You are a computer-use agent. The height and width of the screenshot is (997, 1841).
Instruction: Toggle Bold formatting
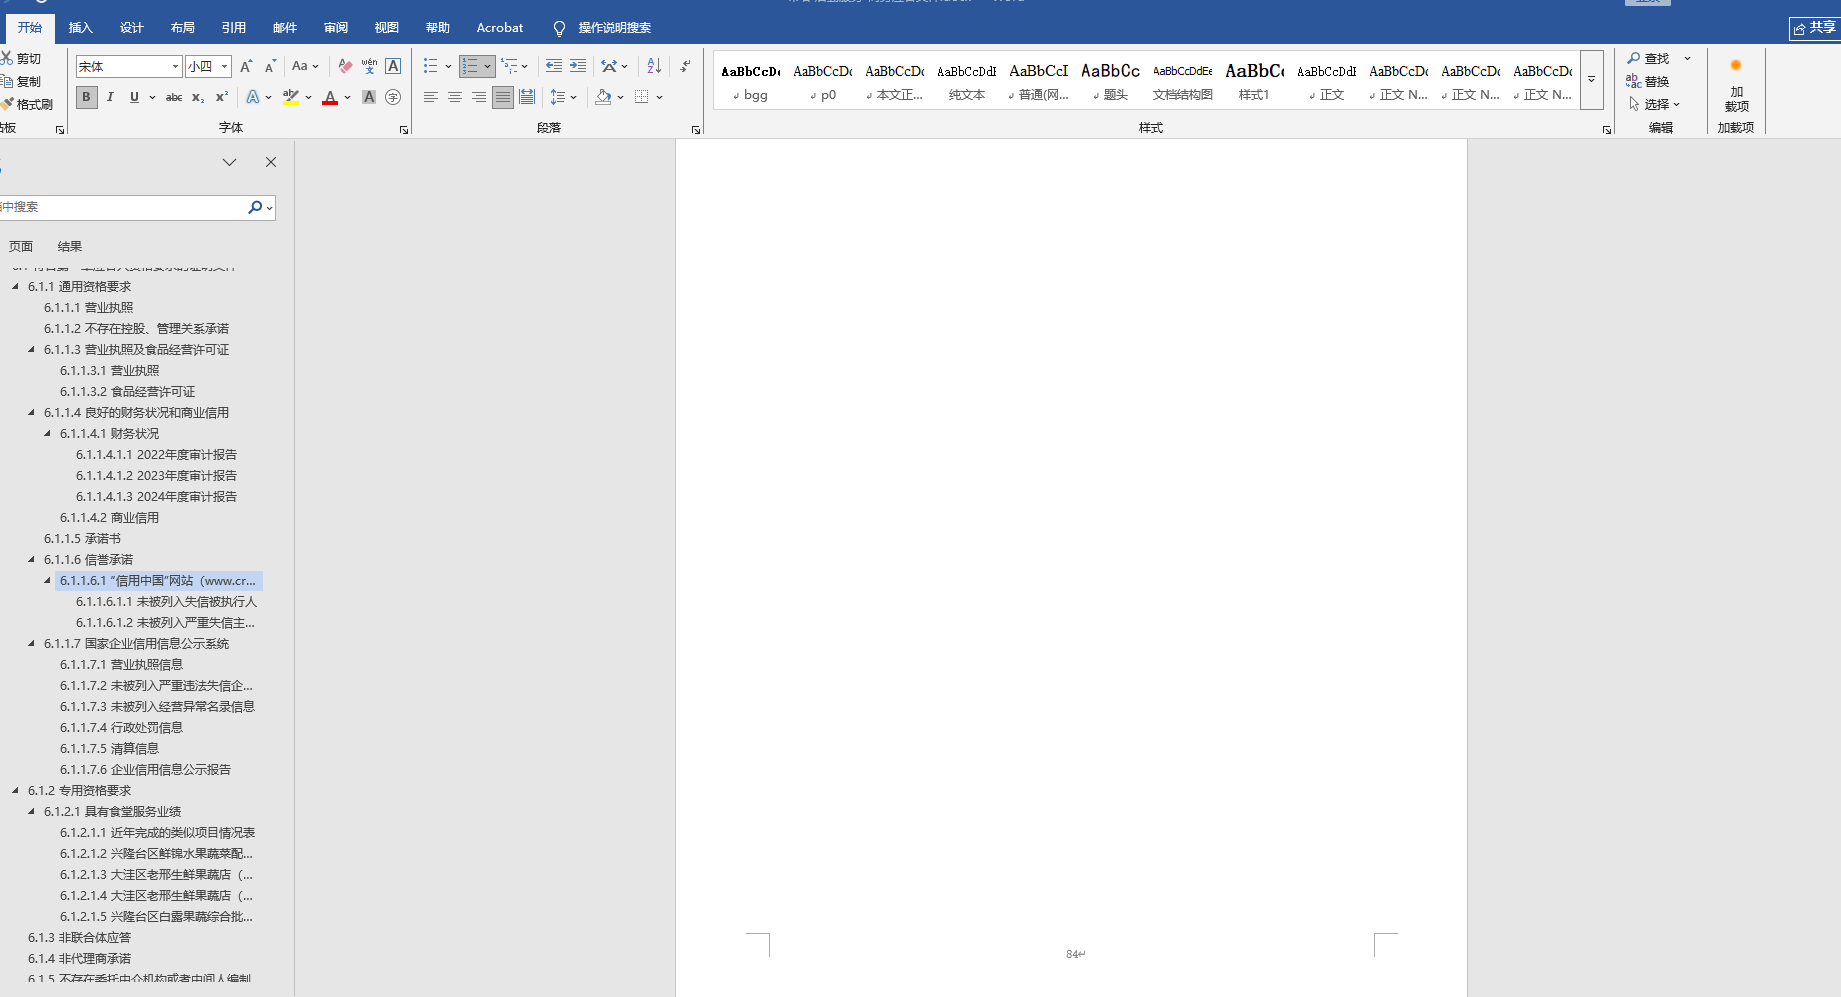click(87, 97)
